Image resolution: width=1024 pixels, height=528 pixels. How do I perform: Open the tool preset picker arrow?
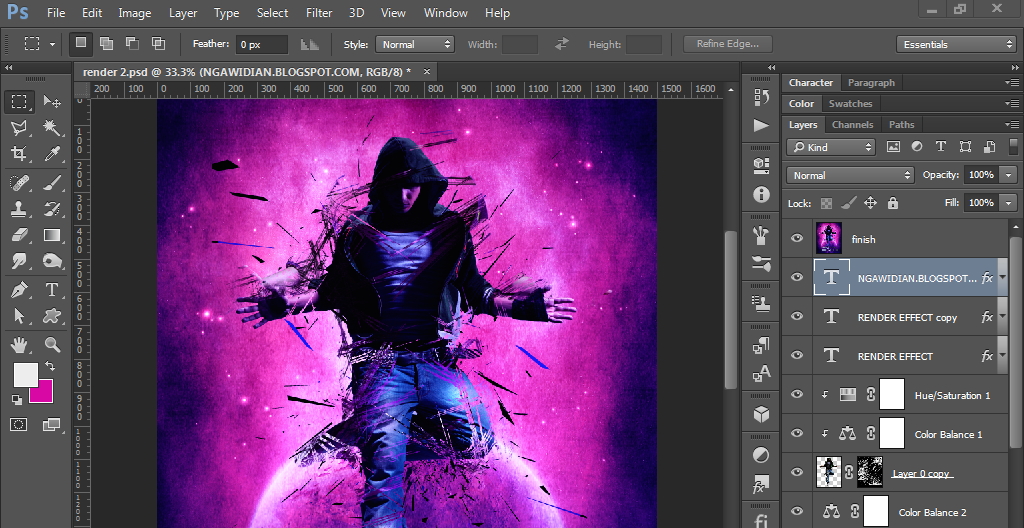(52, 44)
